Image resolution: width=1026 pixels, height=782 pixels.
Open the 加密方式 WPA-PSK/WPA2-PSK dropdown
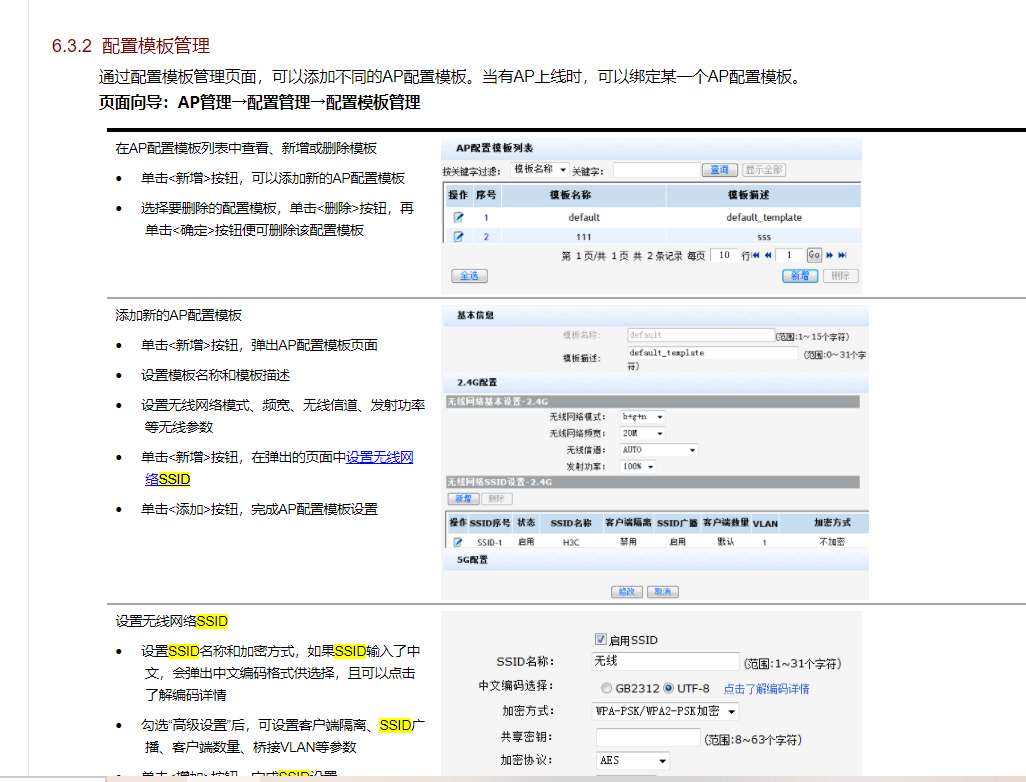click(x=665, y=711)
